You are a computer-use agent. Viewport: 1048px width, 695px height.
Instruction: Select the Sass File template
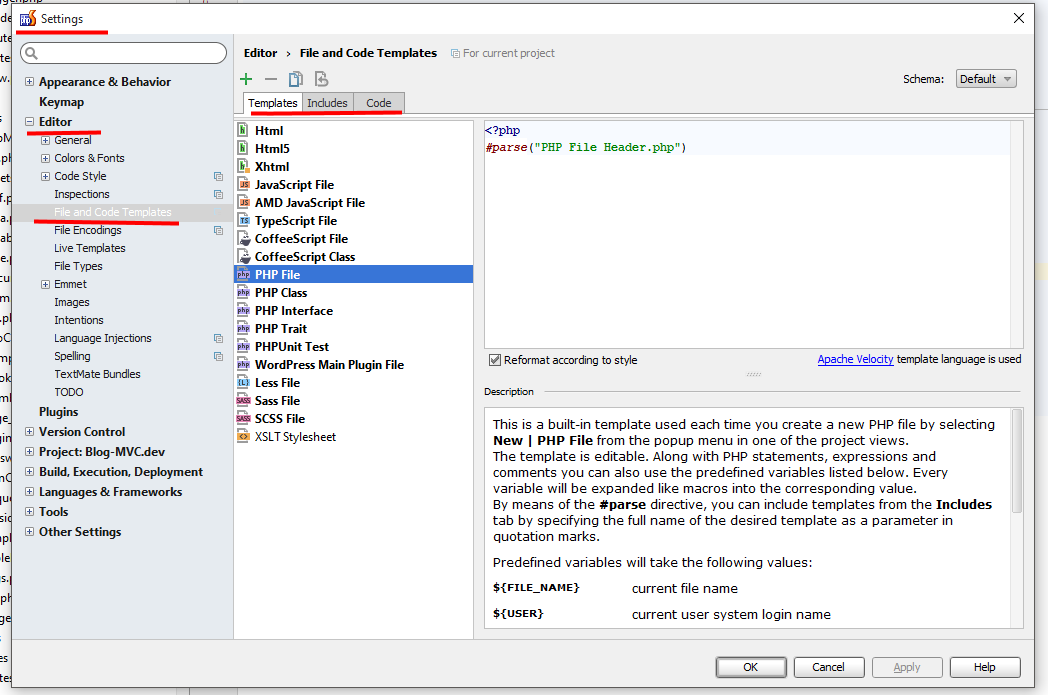pyautogui.click(x=277, y=400)
